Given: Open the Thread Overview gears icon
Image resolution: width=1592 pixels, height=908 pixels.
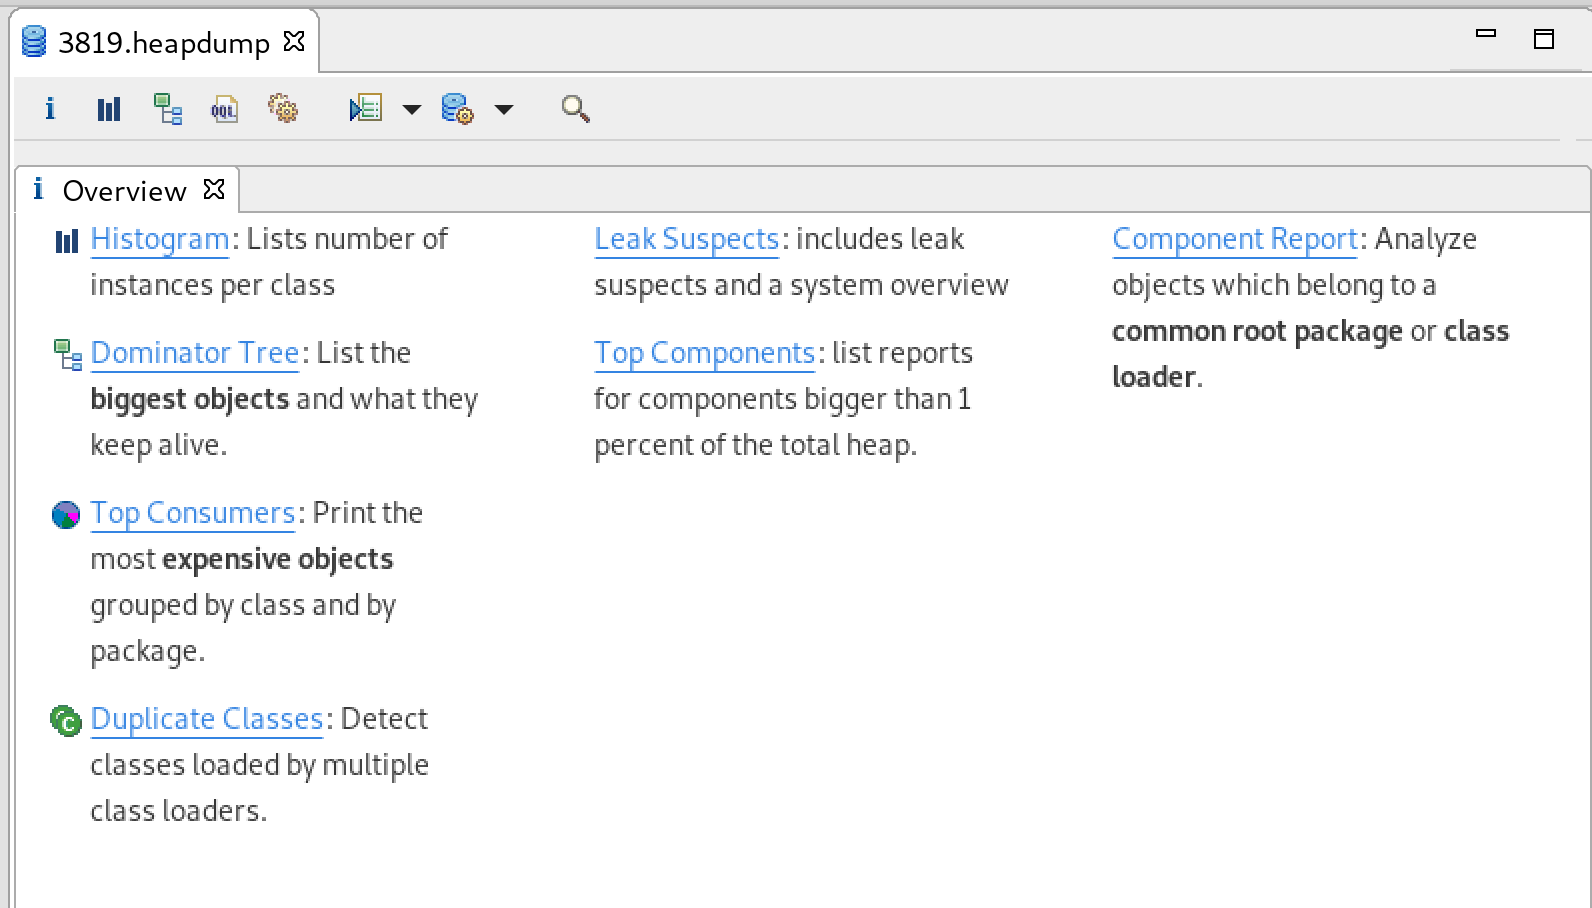Looking at the screenshot, I should [x=283, y=108].
